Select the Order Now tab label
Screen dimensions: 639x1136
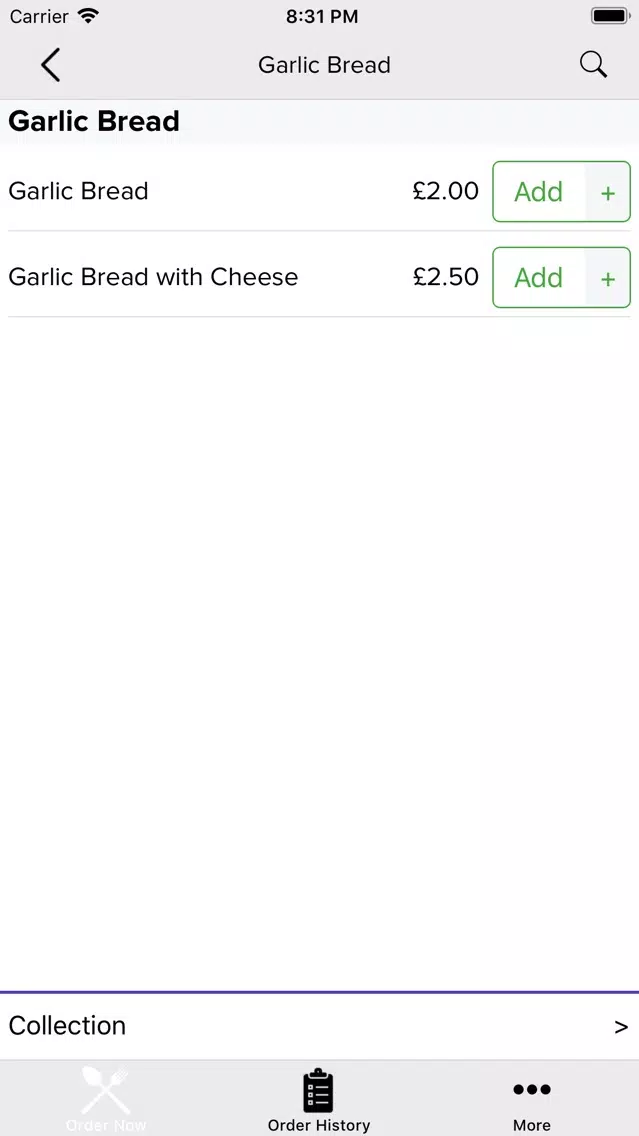106,1125
